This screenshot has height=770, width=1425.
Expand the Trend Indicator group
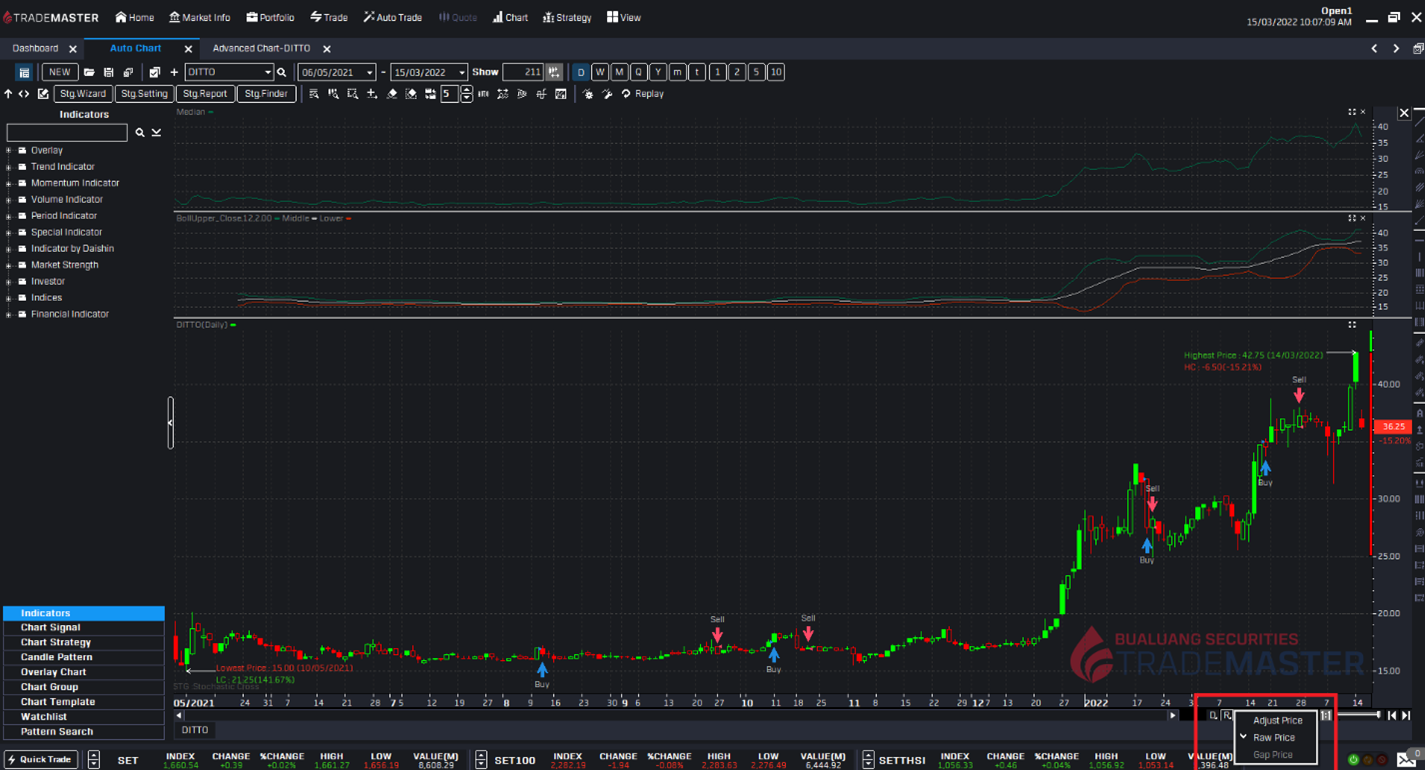pyautogui.click(x=9, y=167)
